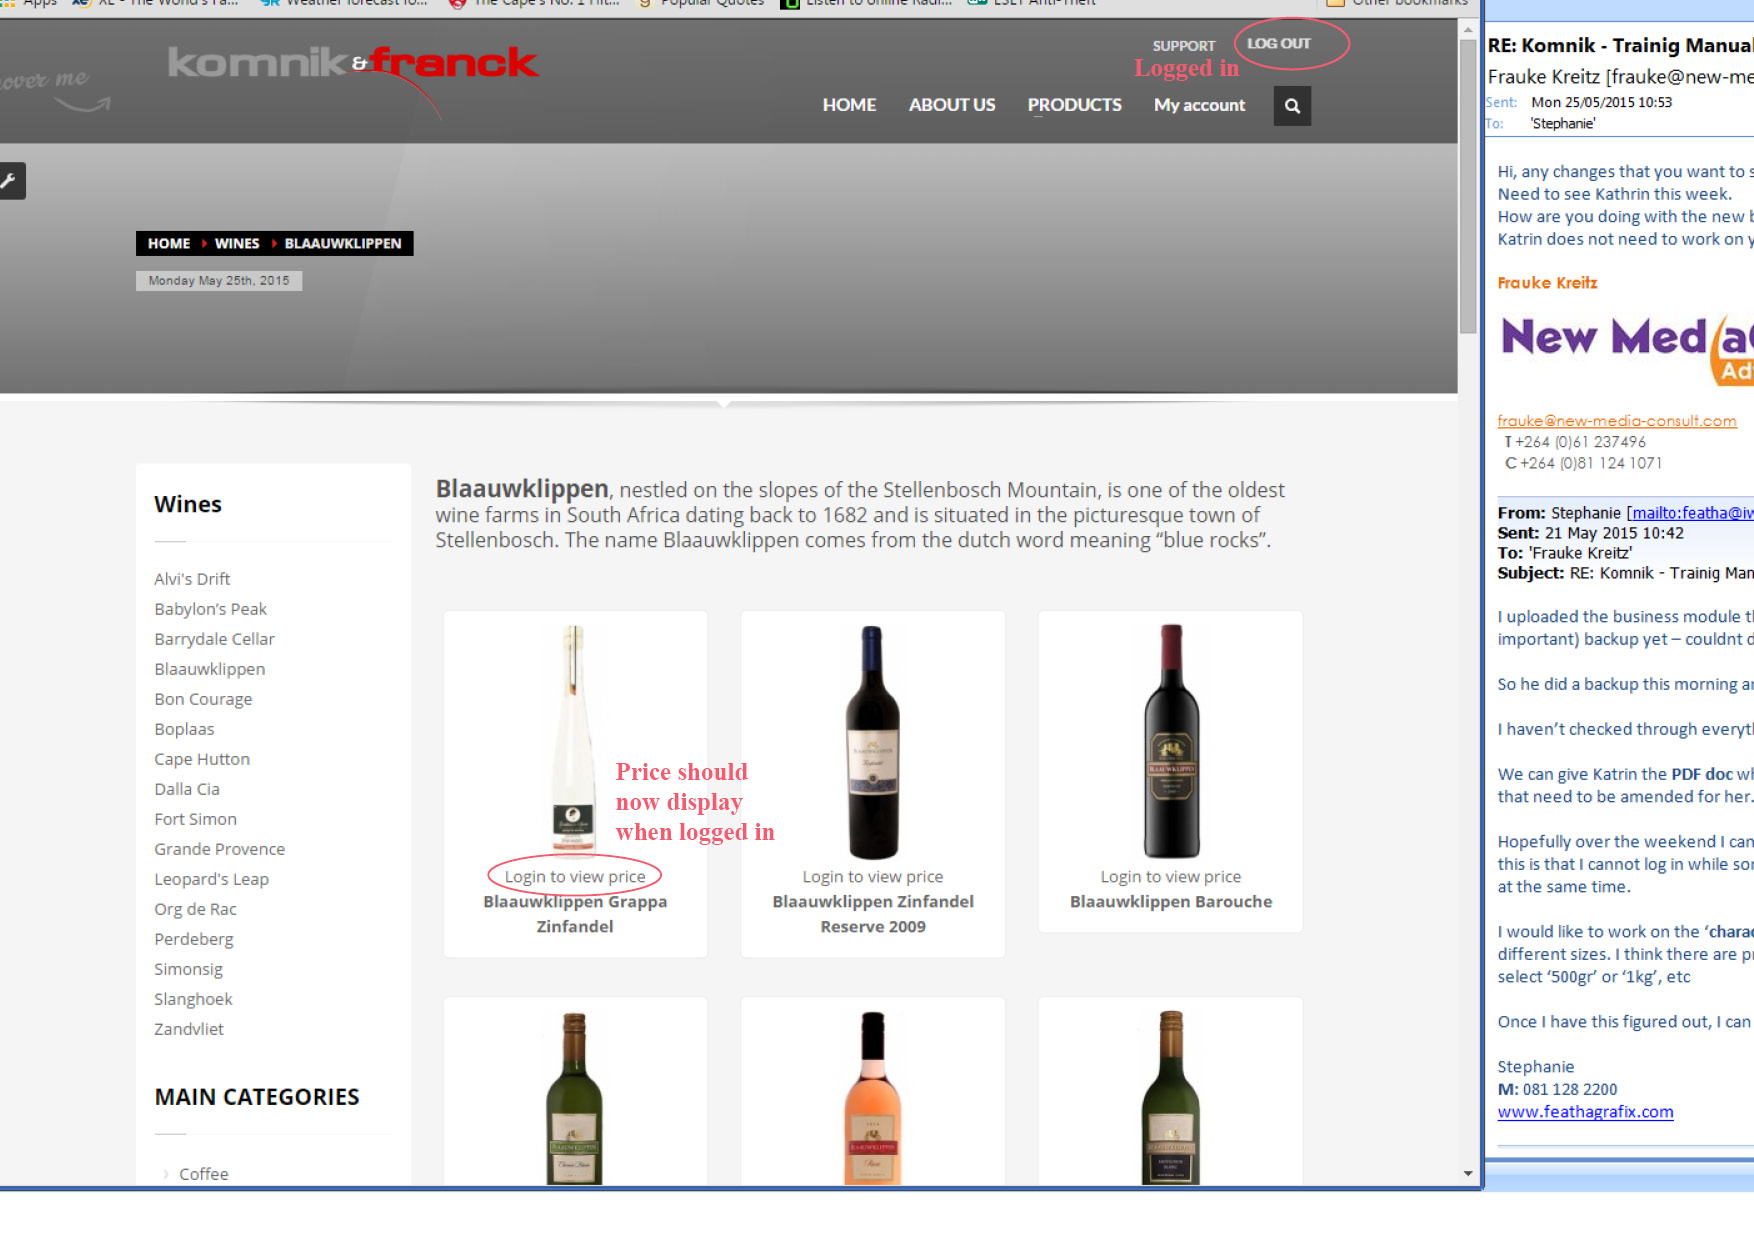
Task: Click the Blaauwklippen Barouche bottle image
Action: 1171,741
